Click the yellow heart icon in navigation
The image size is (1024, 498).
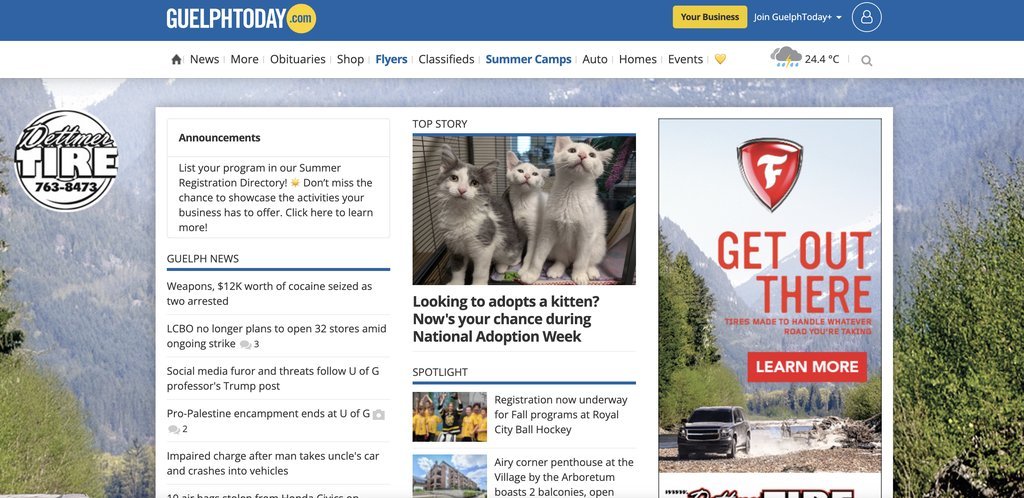tap(720, 59)
